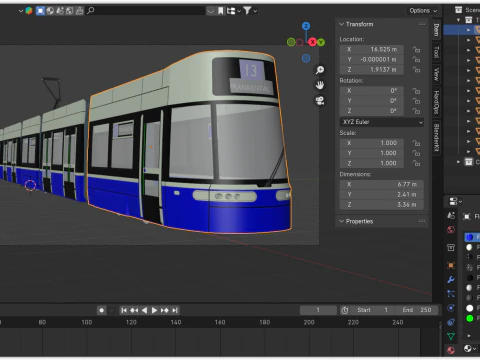Switch to the BlenderKit sidebar tab
Viewport: 480px width, 360px height.
436,137
